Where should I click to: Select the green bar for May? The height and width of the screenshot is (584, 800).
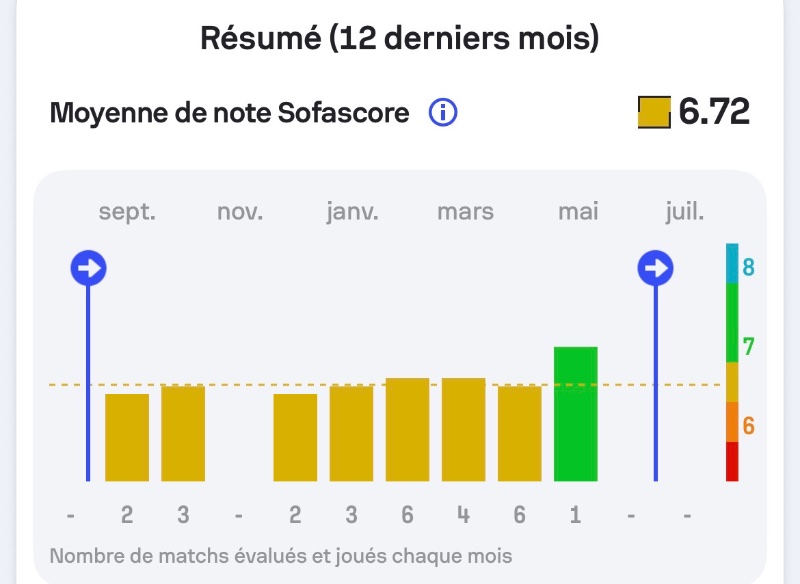point(576,414)
